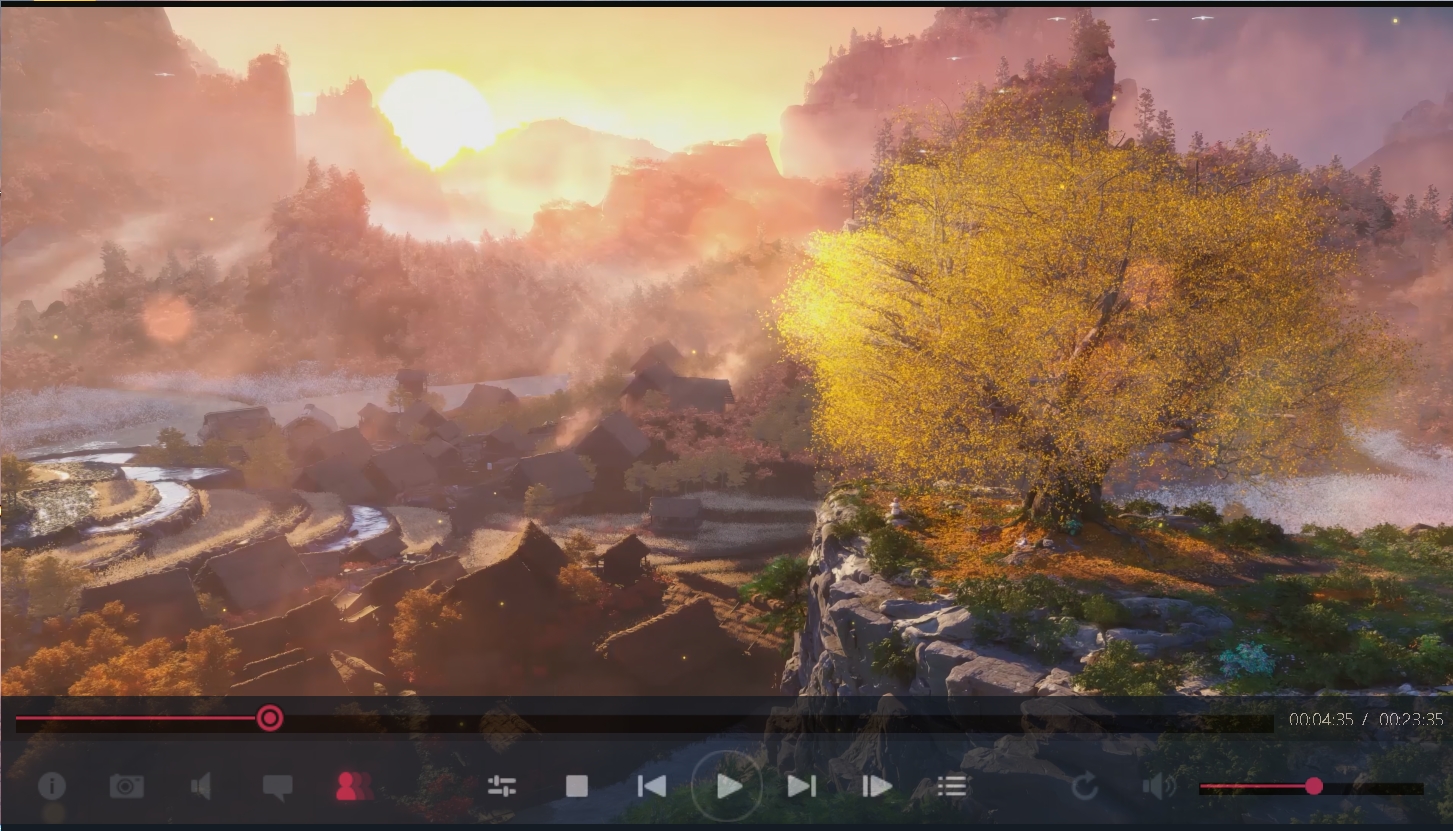
Task: Click the total duration 00:23:35
Action: point(1411,720)
